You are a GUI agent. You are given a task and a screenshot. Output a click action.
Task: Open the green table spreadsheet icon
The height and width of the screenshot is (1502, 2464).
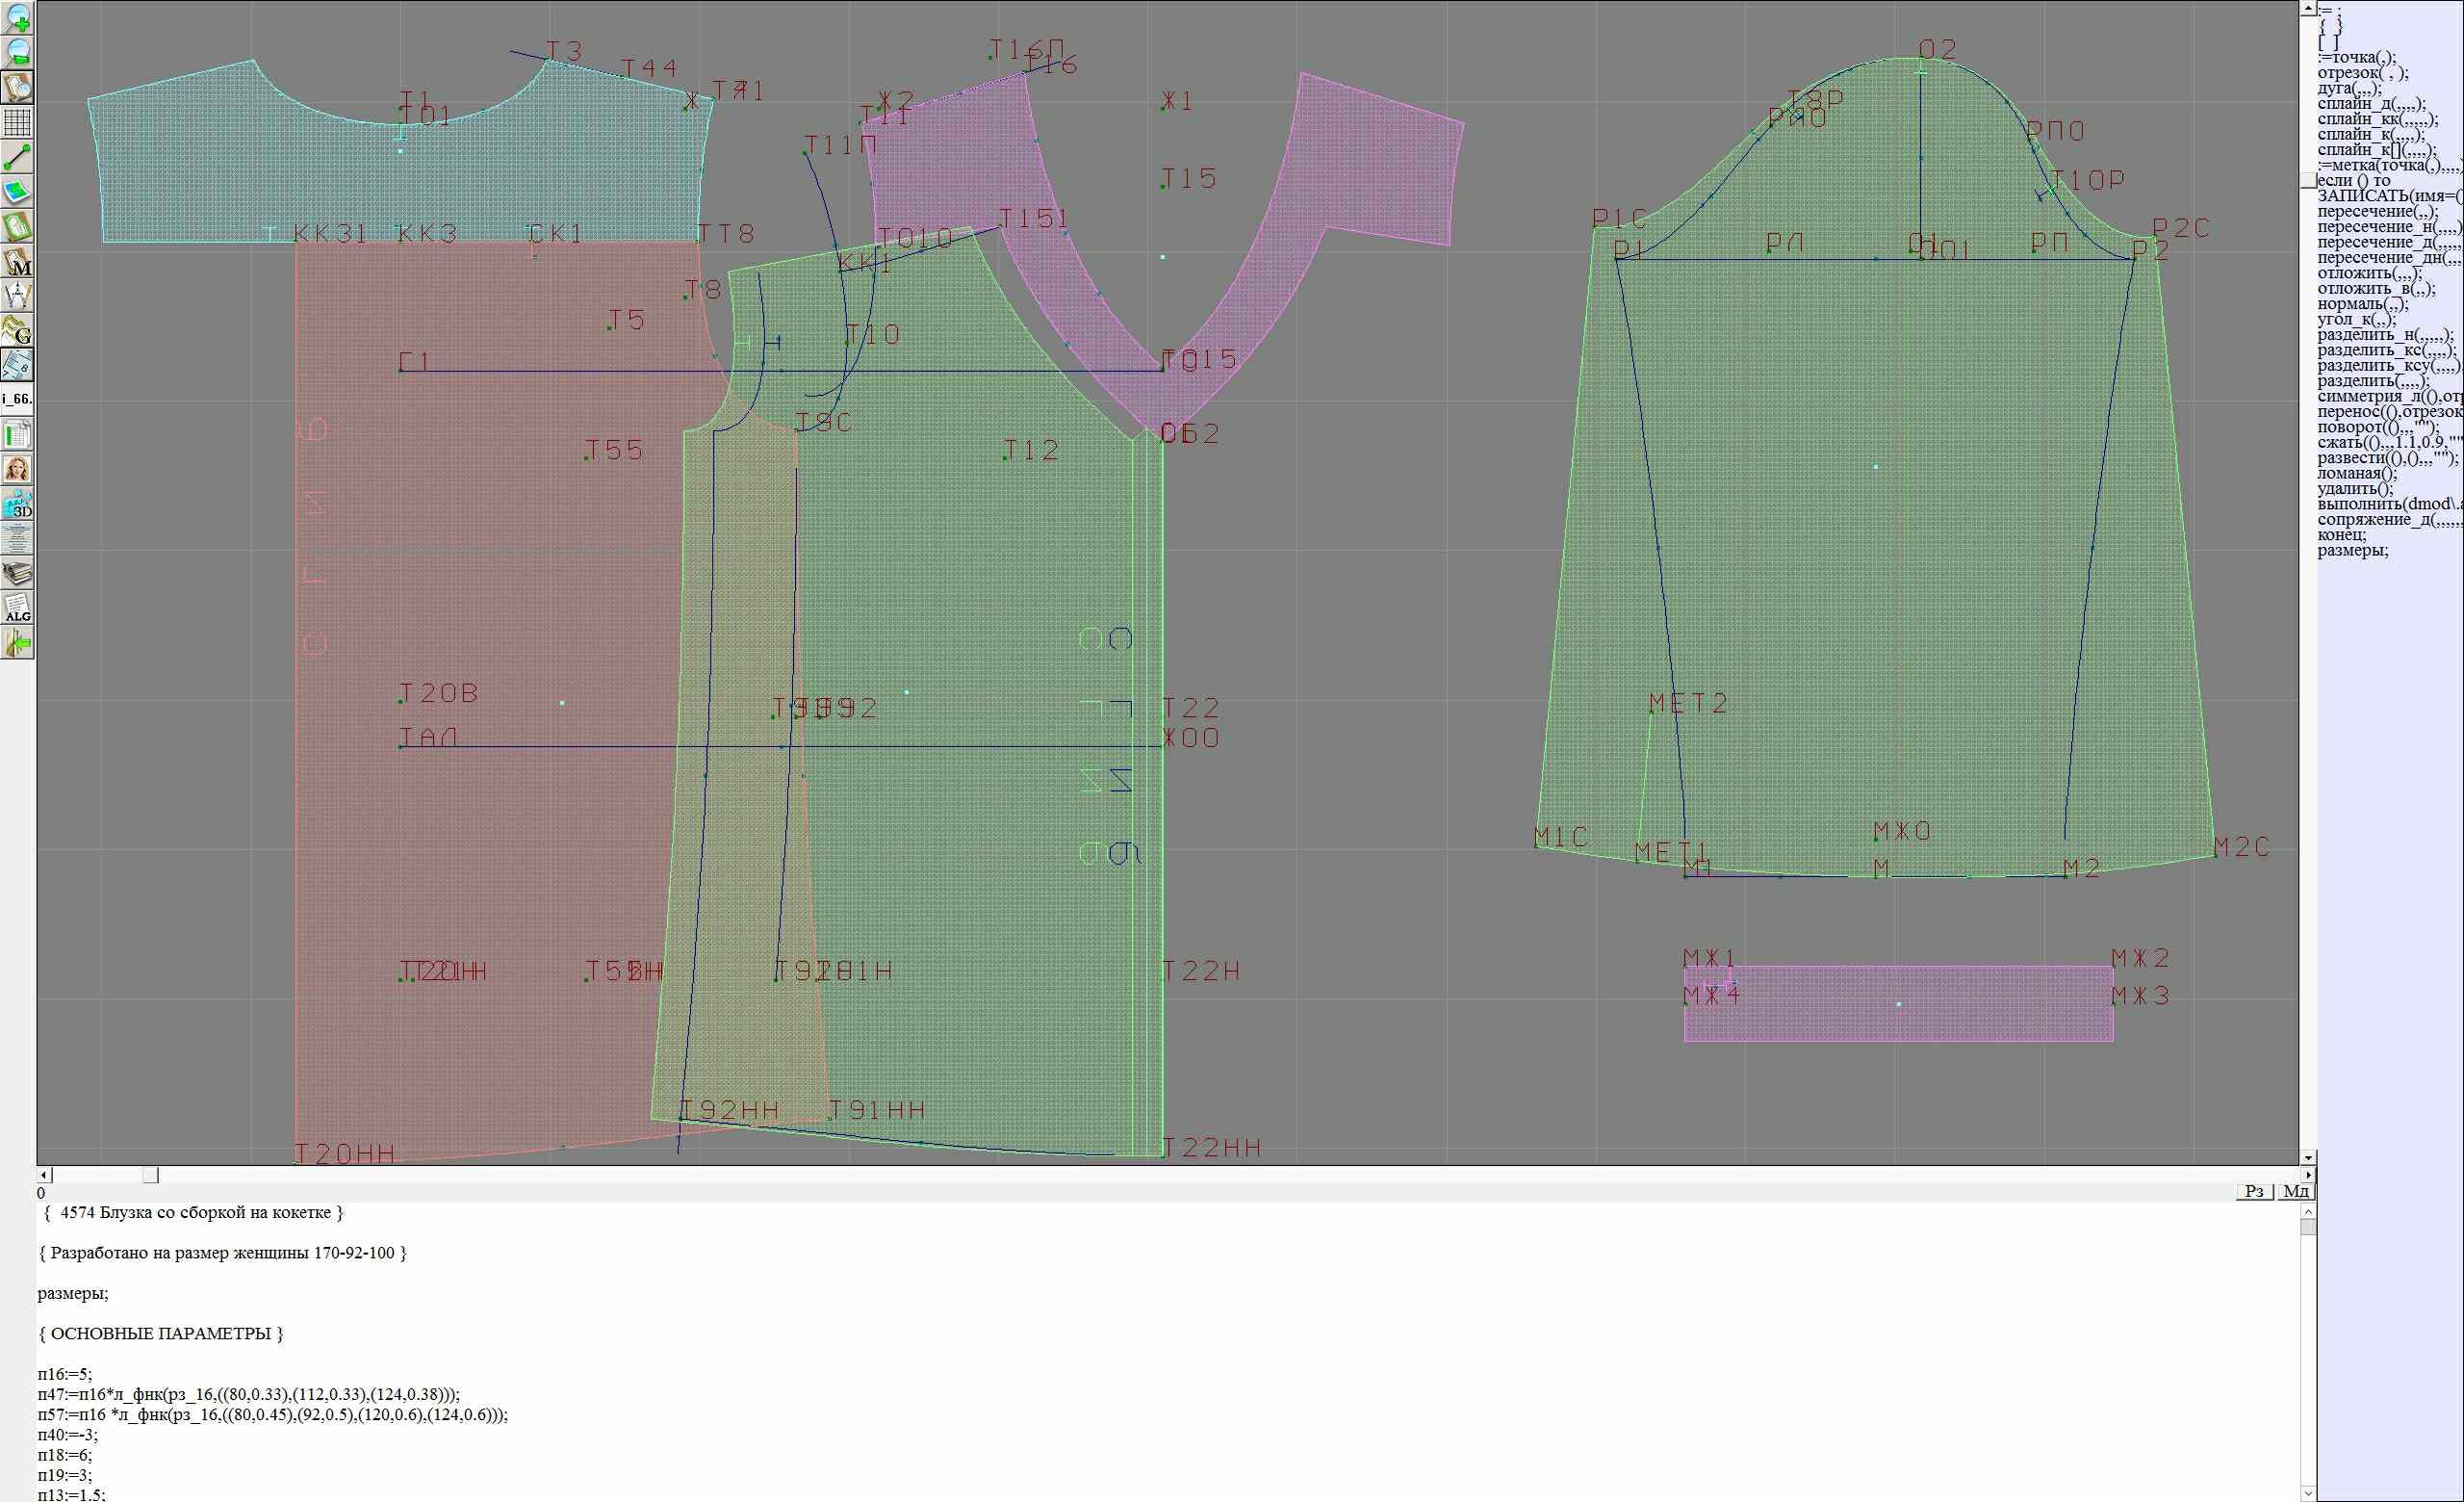pyautogui.click(x=17, y=435)
